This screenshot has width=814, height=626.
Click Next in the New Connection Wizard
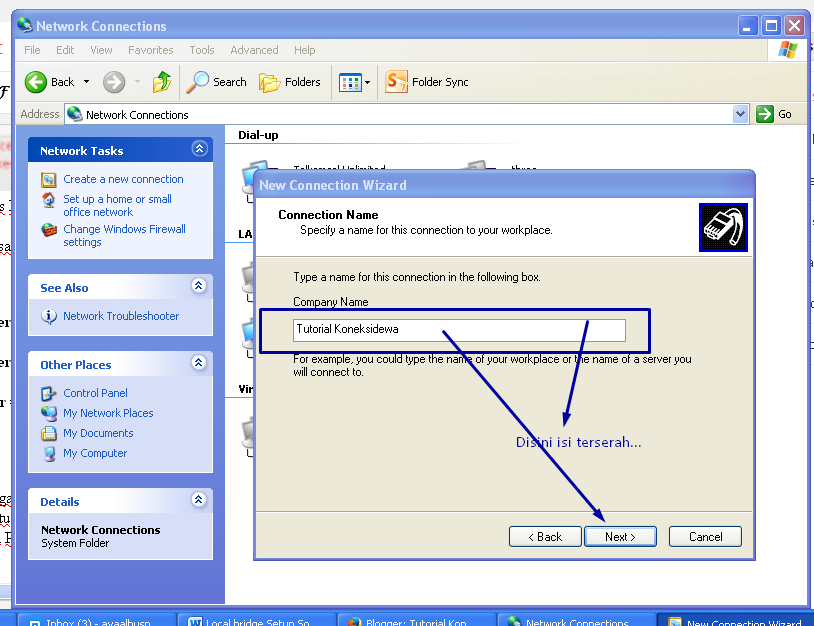tap(620, 536)
